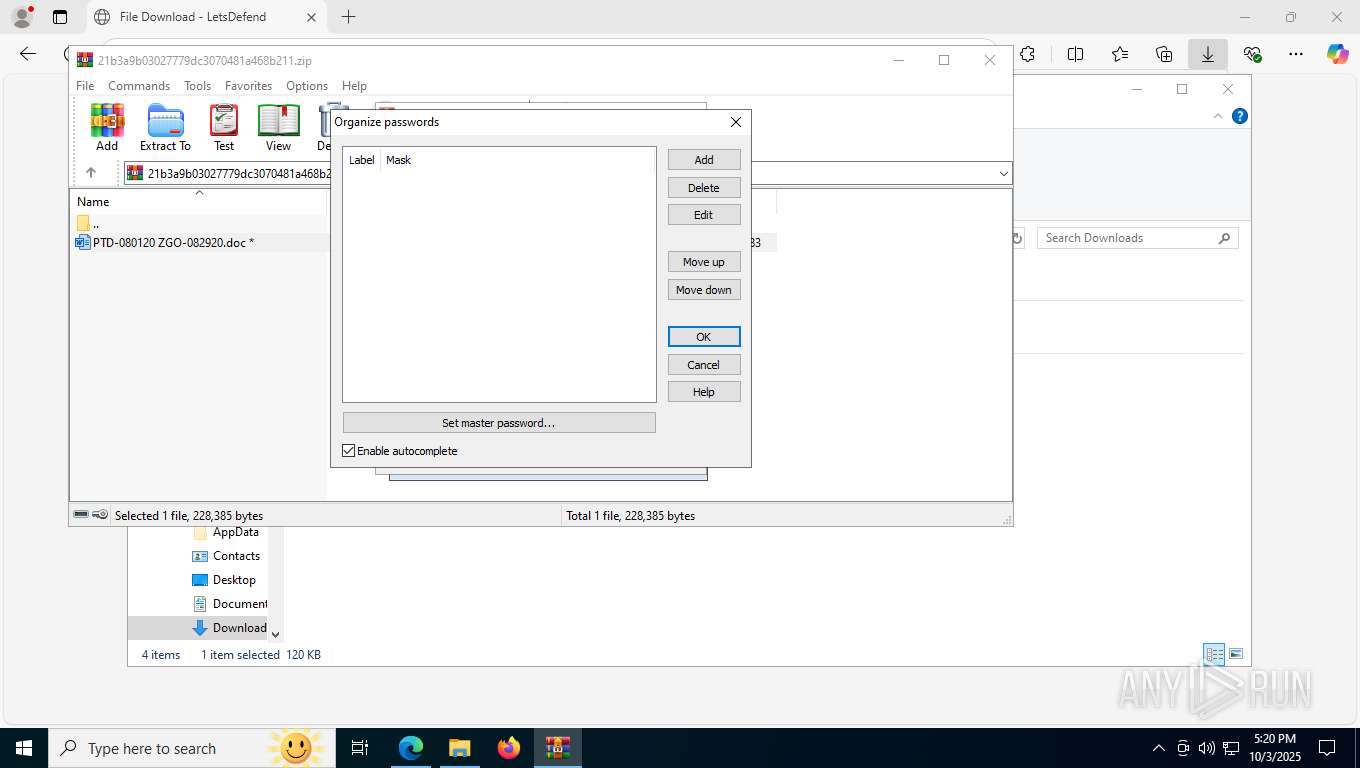Close the Organize passwords dialog

click(x=736, y=122)
